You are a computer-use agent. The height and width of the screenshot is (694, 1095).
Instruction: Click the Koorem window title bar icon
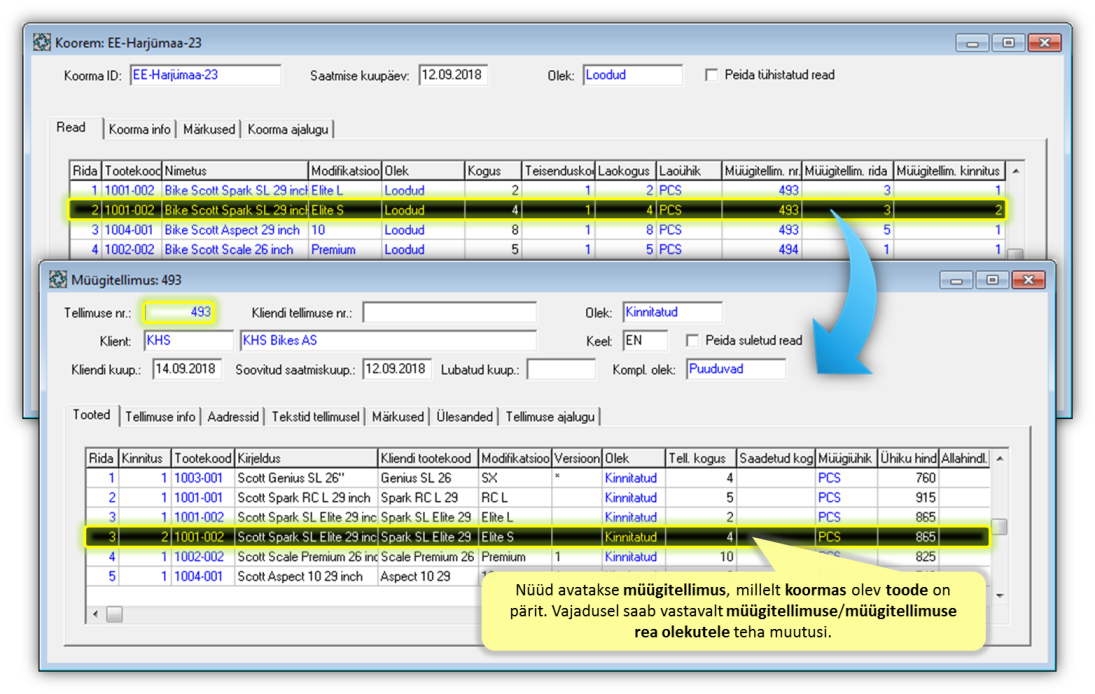(42, 43)
